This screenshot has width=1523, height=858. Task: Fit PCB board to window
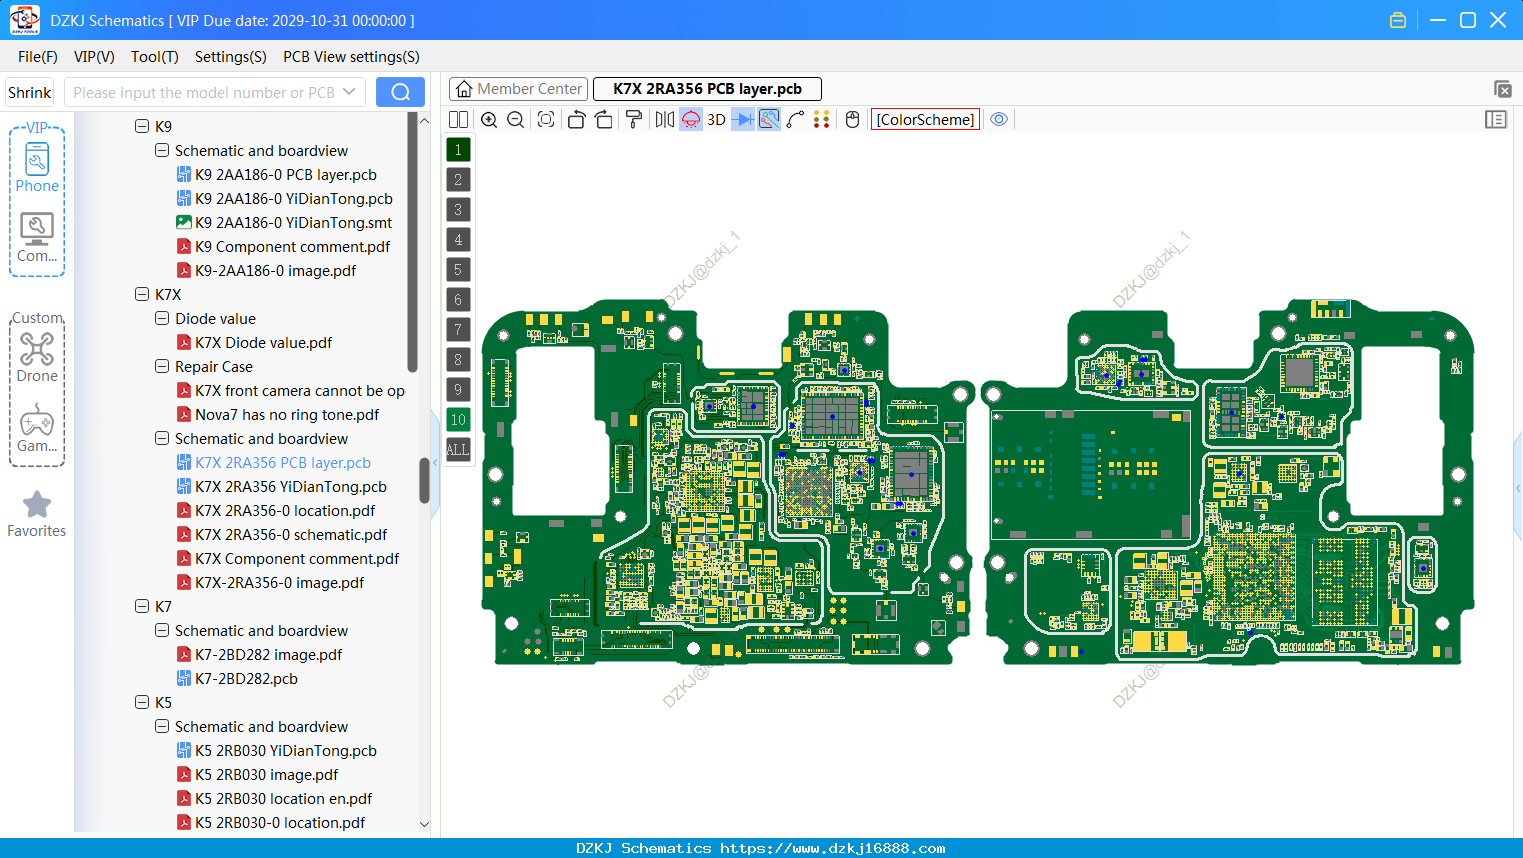coord(546,120)
